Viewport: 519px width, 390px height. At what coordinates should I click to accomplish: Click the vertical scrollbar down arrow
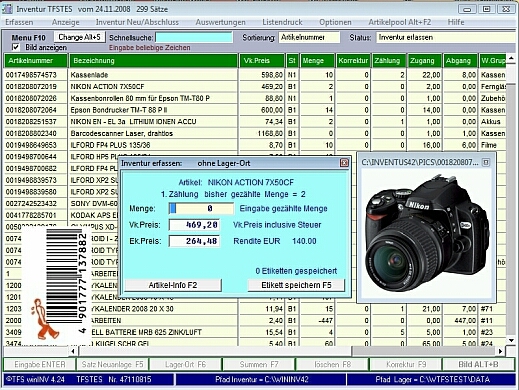click(511, 340)
